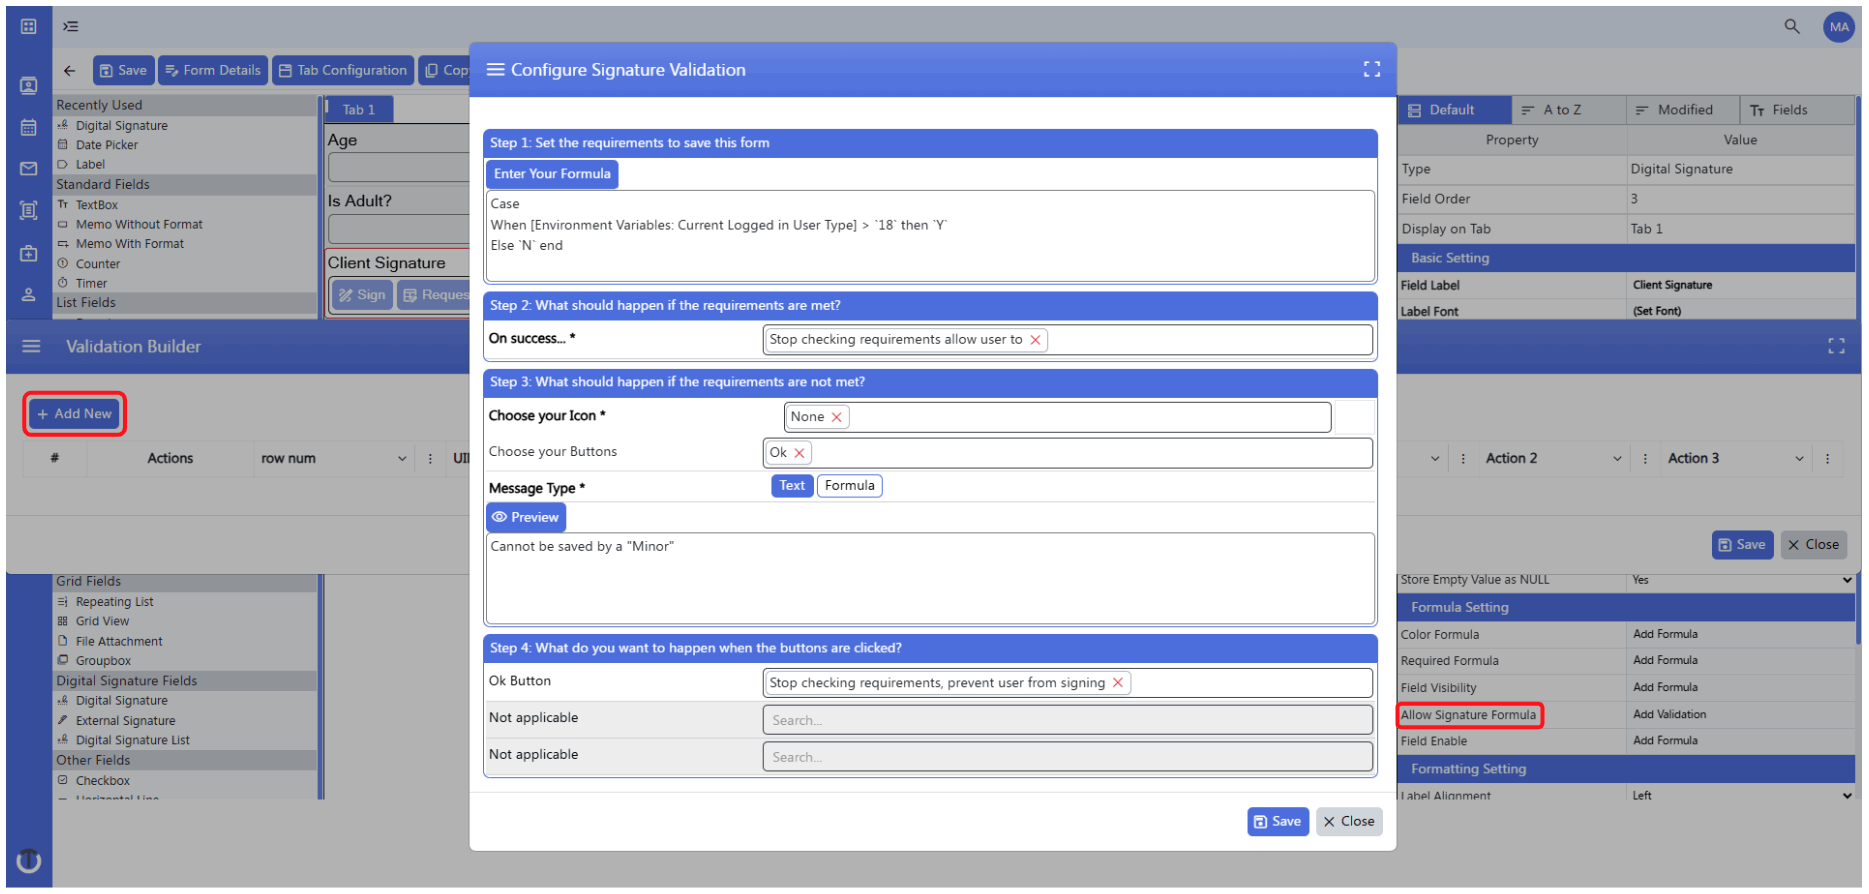This screenshot has height=894, width=1869.
Task: Remove the 'prevent user from signing' tag
Action: click(x=1118, y=683)
